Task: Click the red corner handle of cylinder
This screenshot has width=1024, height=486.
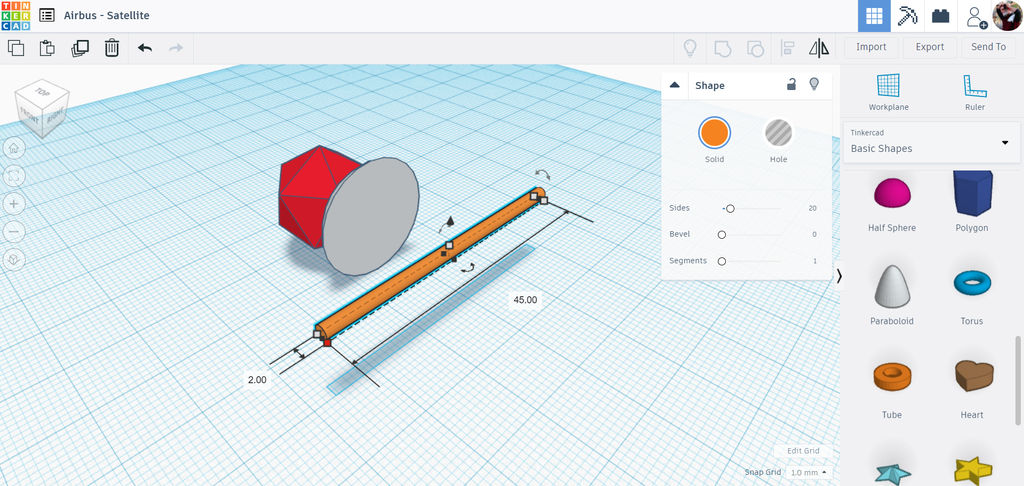Action: coord(327,342)
